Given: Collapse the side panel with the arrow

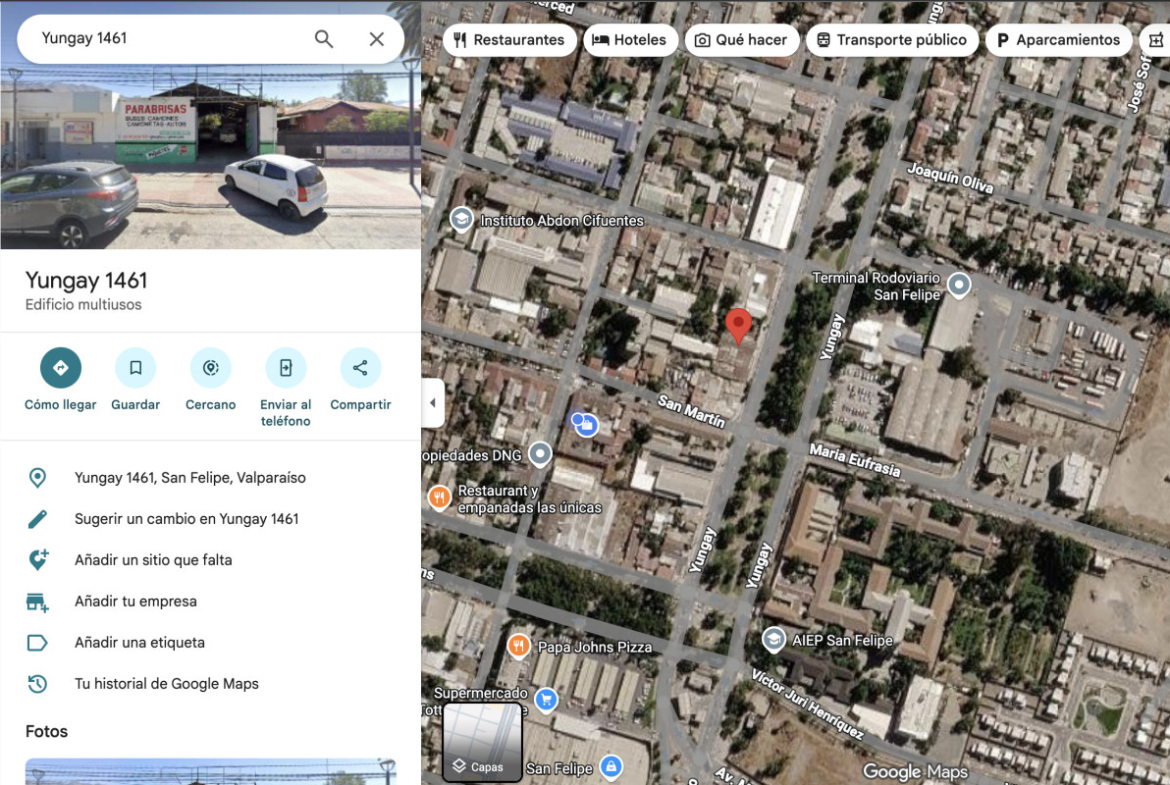Looking at the screenshot, I should tap(433, 403).
